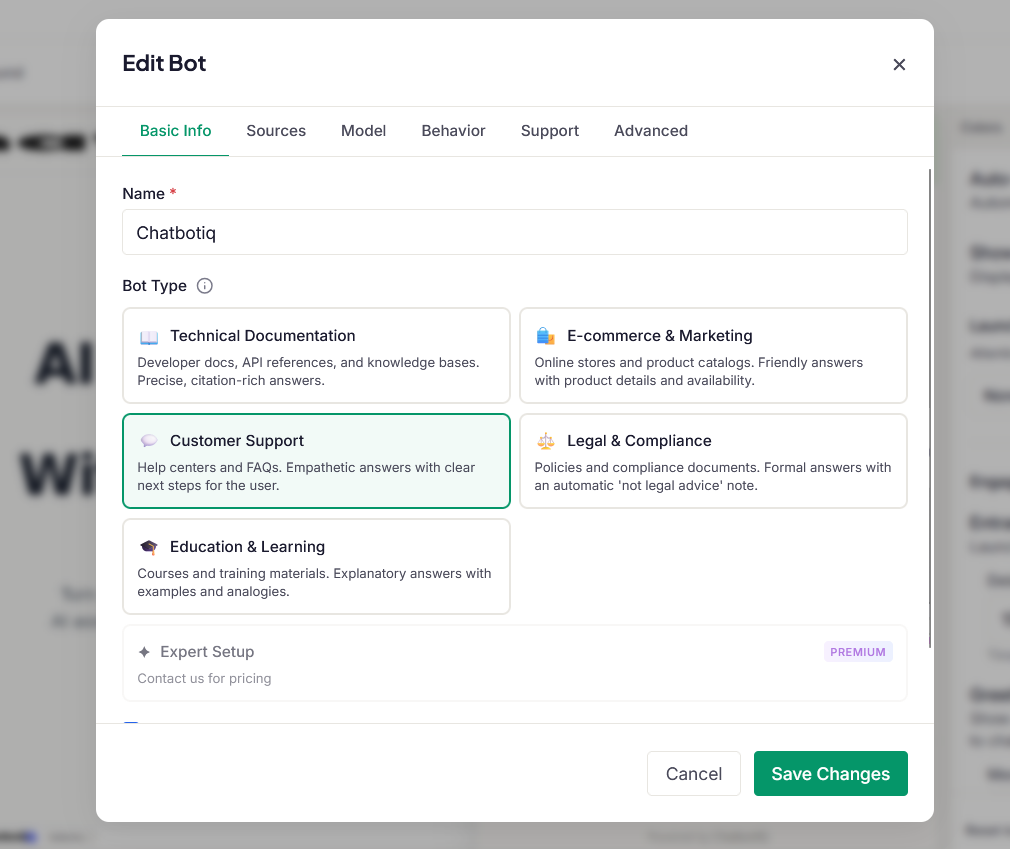Click the graduation cap Education icon
Viewport: 1010px width, 849px height.
149,547
